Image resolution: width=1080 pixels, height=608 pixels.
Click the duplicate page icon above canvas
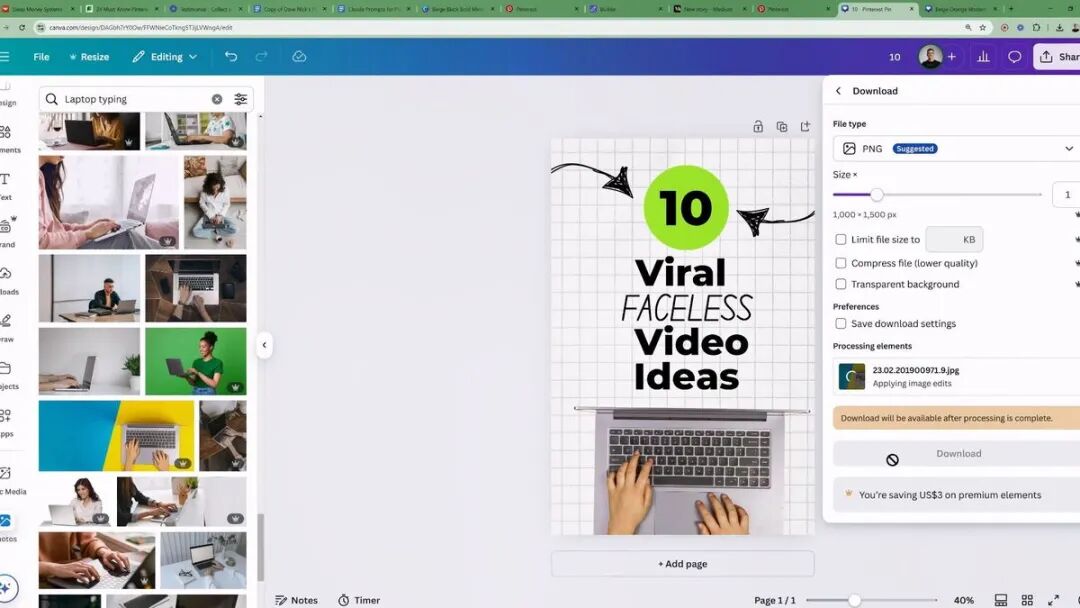pyautogui.click(x=782, y=127)
